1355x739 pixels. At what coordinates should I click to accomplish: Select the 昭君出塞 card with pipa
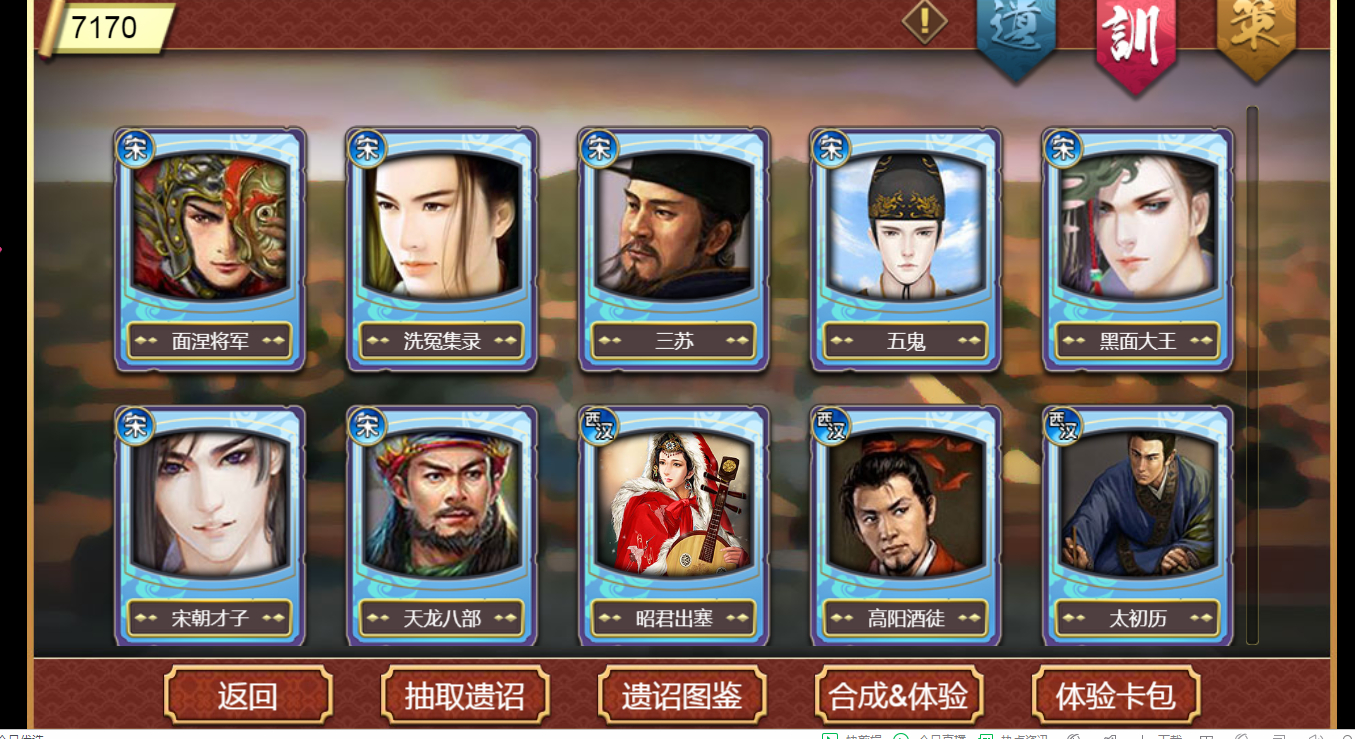(x=674, y=526)
